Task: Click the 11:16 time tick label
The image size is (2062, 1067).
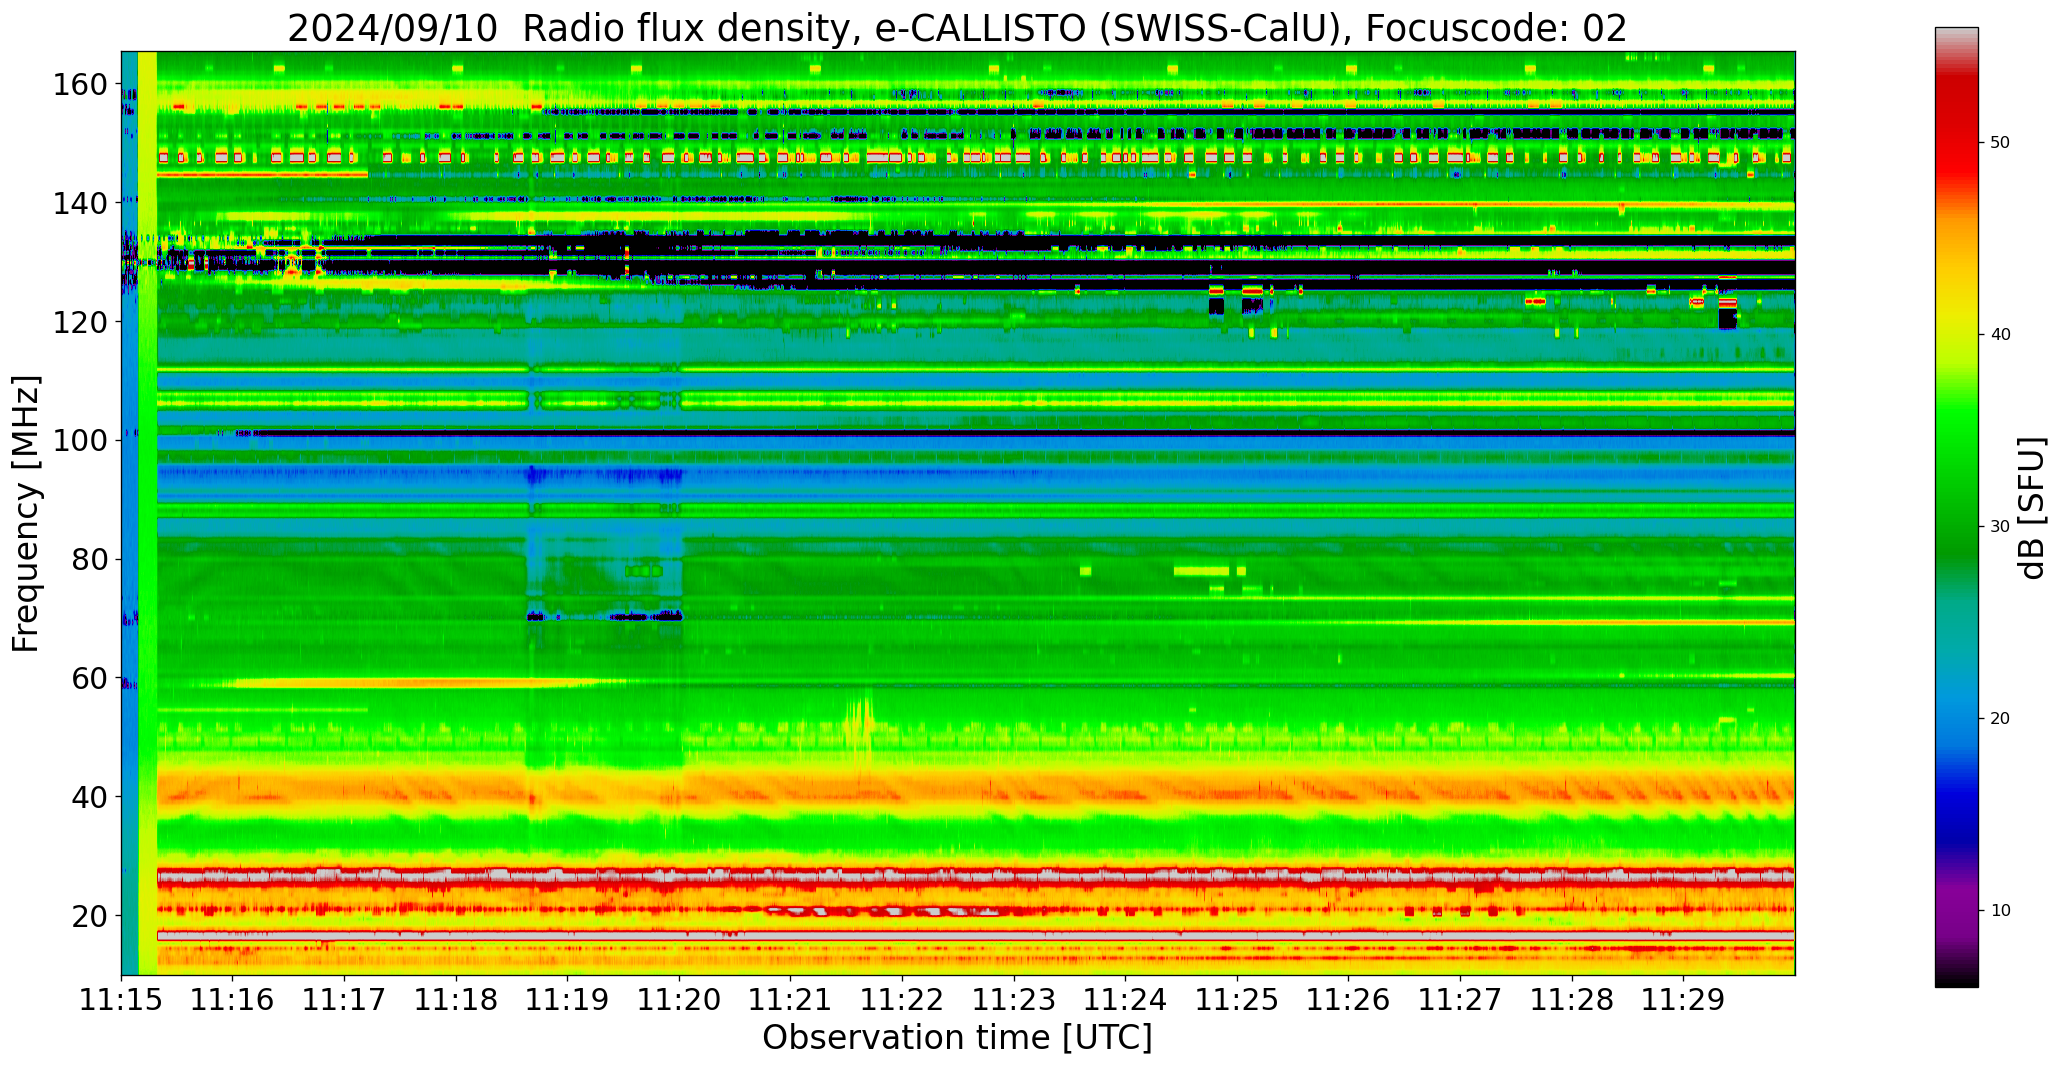Action: 233,1000
